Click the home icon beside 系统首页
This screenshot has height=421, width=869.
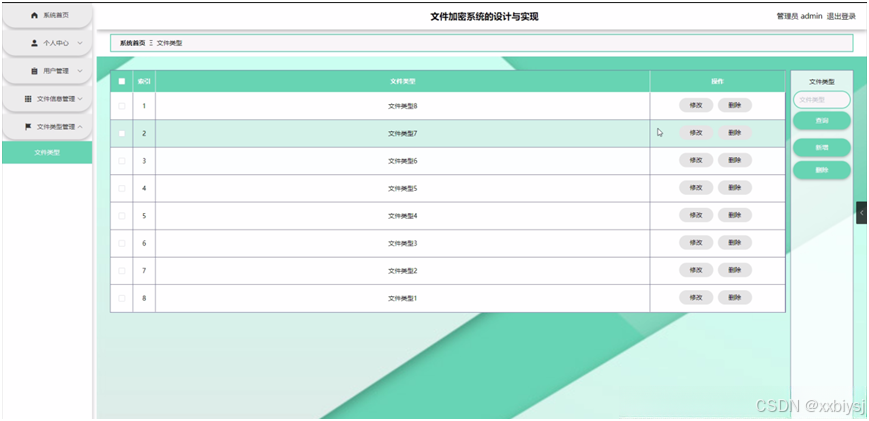click(34, 16)
